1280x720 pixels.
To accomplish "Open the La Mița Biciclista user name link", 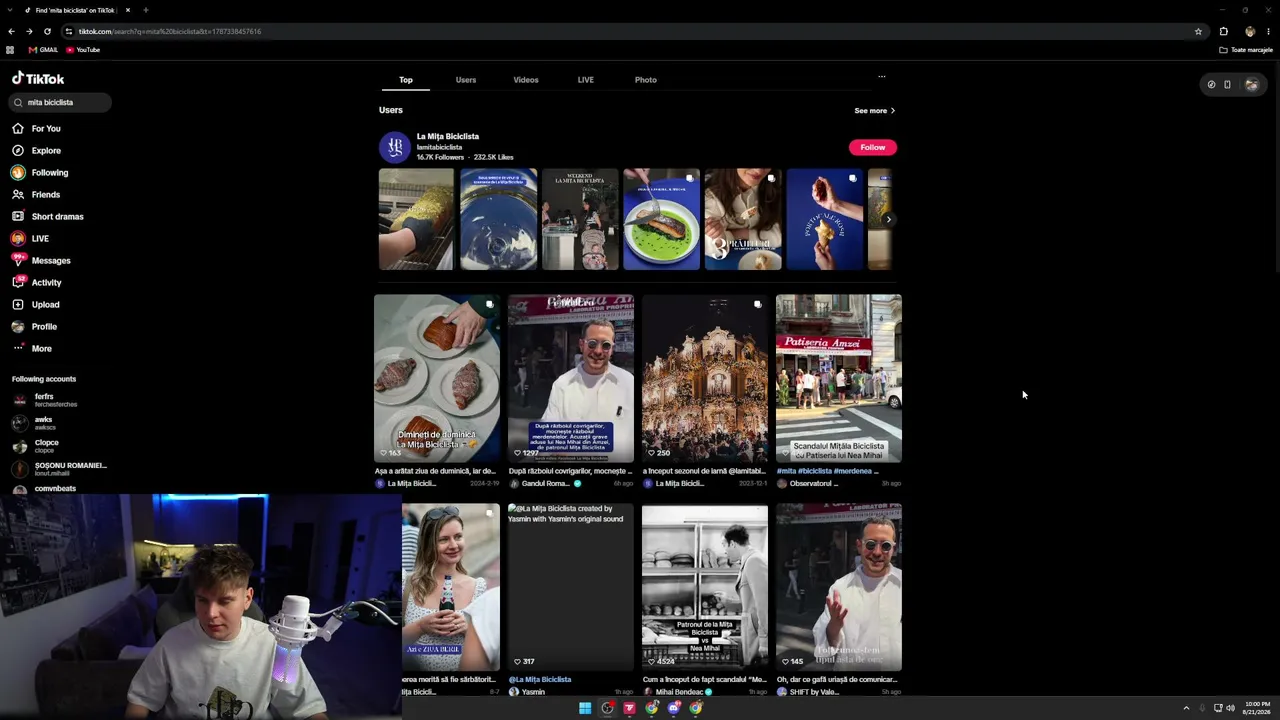I will pyautogui.click(x=448, y=136).
